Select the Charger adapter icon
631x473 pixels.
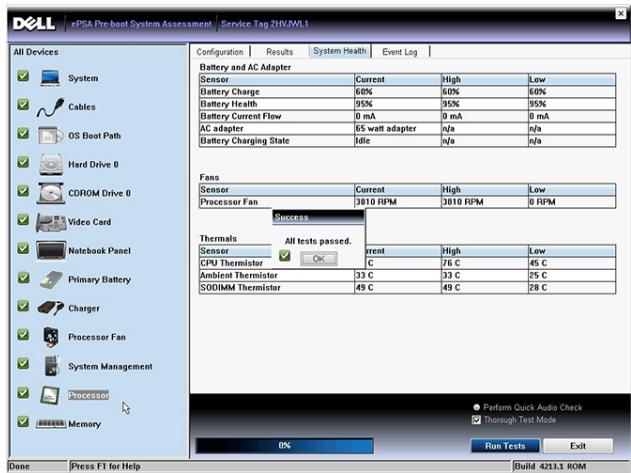click(50, 308)
